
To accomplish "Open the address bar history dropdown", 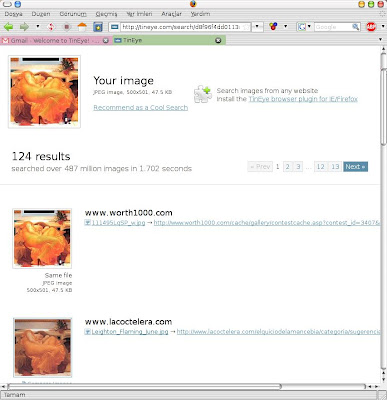I will tap(257, 27).
